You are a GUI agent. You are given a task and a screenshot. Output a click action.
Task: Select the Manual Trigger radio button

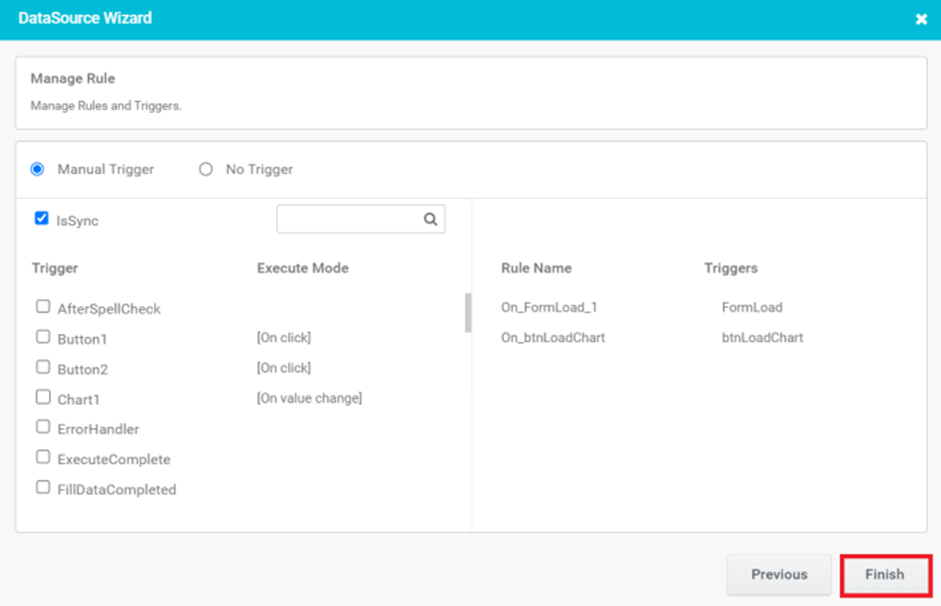click(x=37, y=169)
